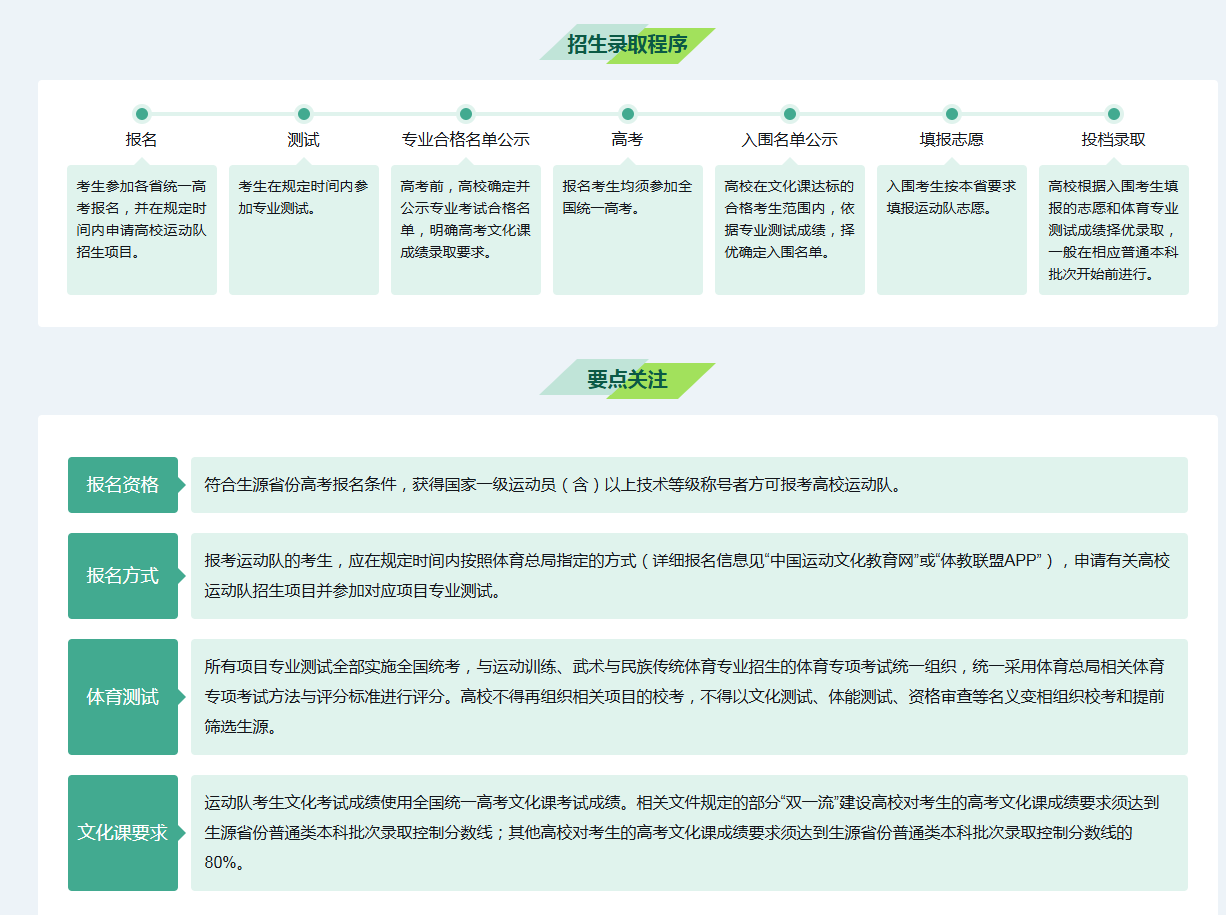Click the 专业合格名单公示 description card
The image size is (1226, 915).
pos(466,230)
